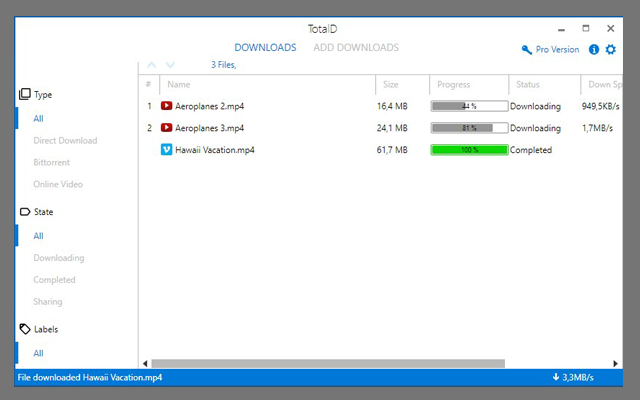Click the horizontal scrollbar right arrow

618,363
